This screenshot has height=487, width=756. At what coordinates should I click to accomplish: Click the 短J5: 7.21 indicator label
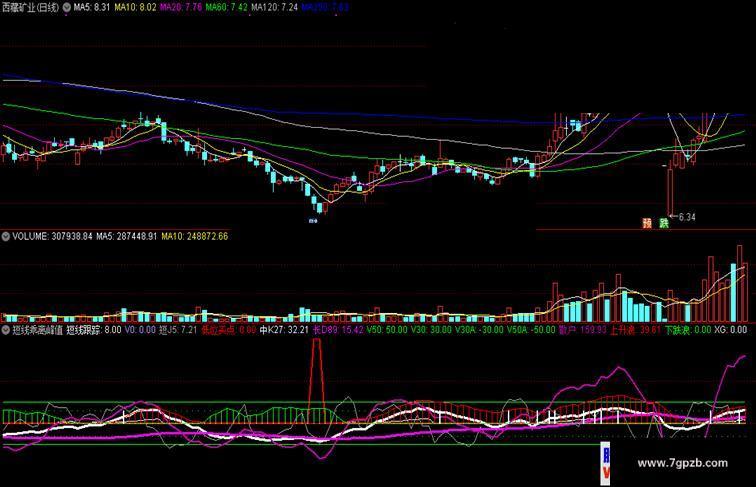tap(178, 330)
